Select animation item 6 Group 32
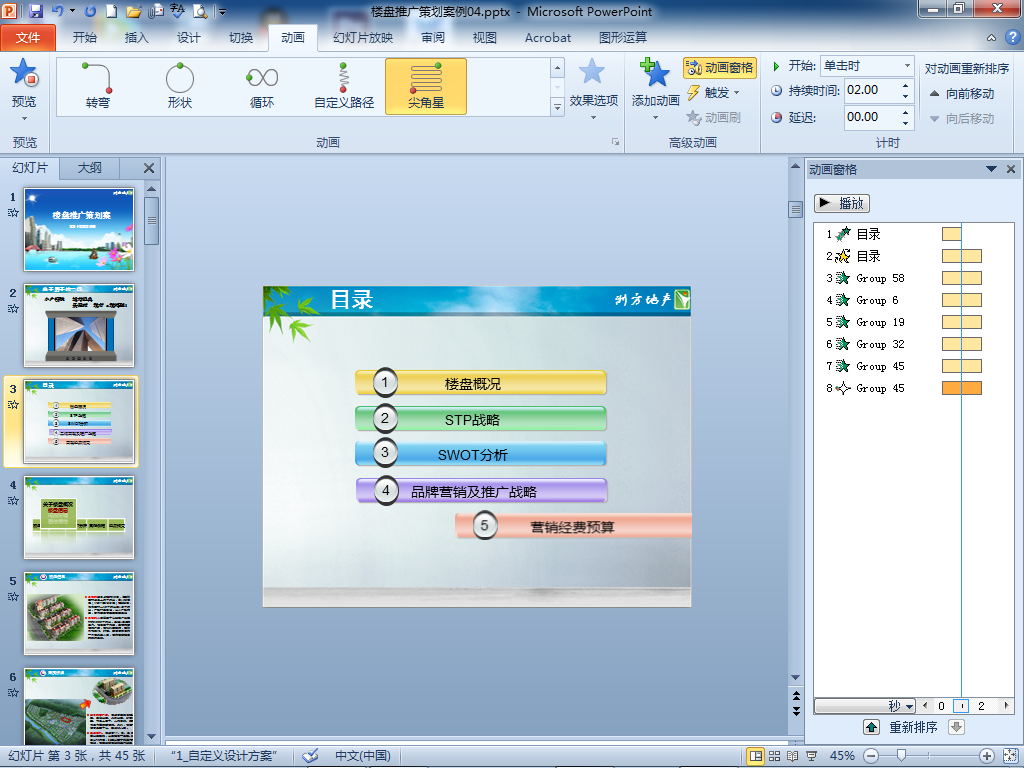This screenshot has width=1024, height=768. pos(913,344)
